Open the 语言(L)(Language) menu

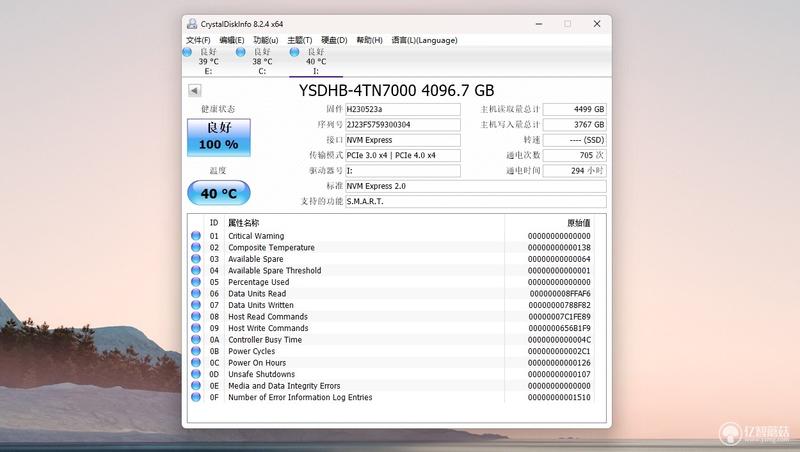click(x=424, y=40)
